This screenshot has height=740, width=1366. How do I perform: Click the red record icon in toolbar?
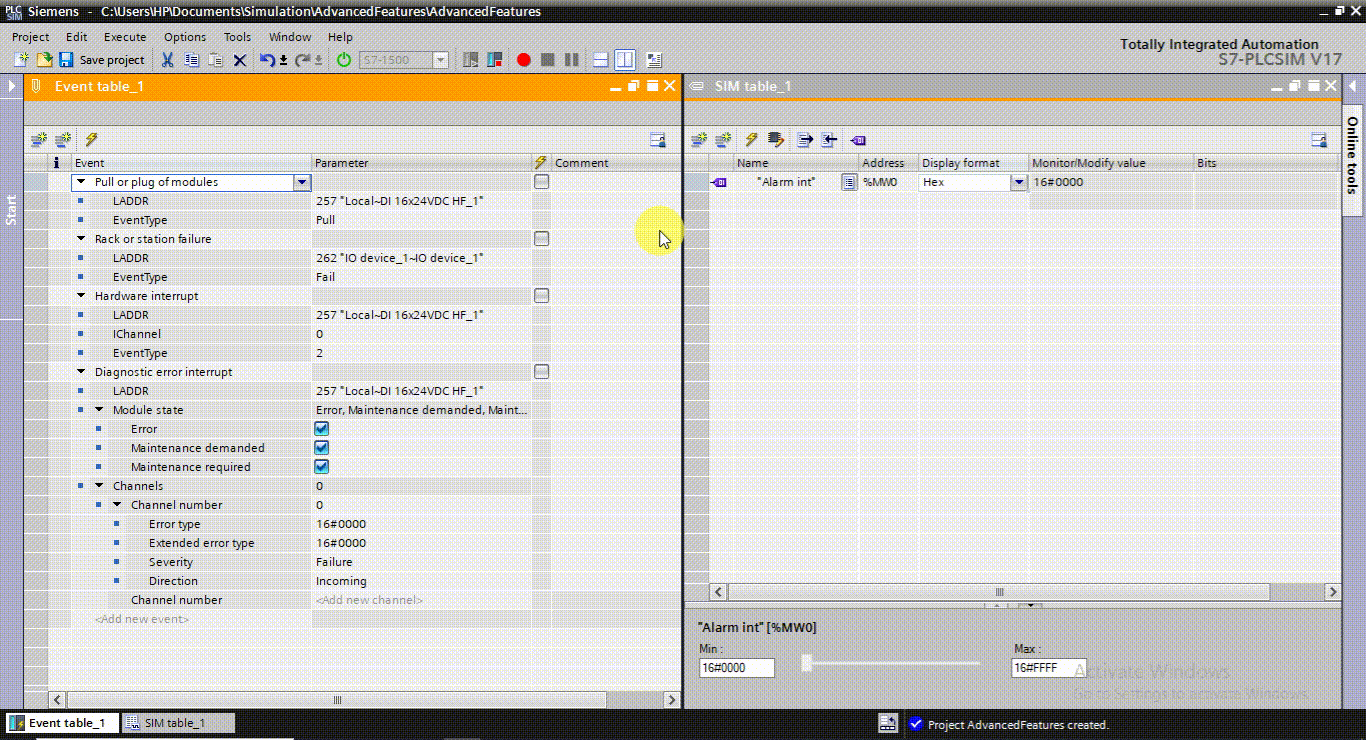[x=523, y=60]
